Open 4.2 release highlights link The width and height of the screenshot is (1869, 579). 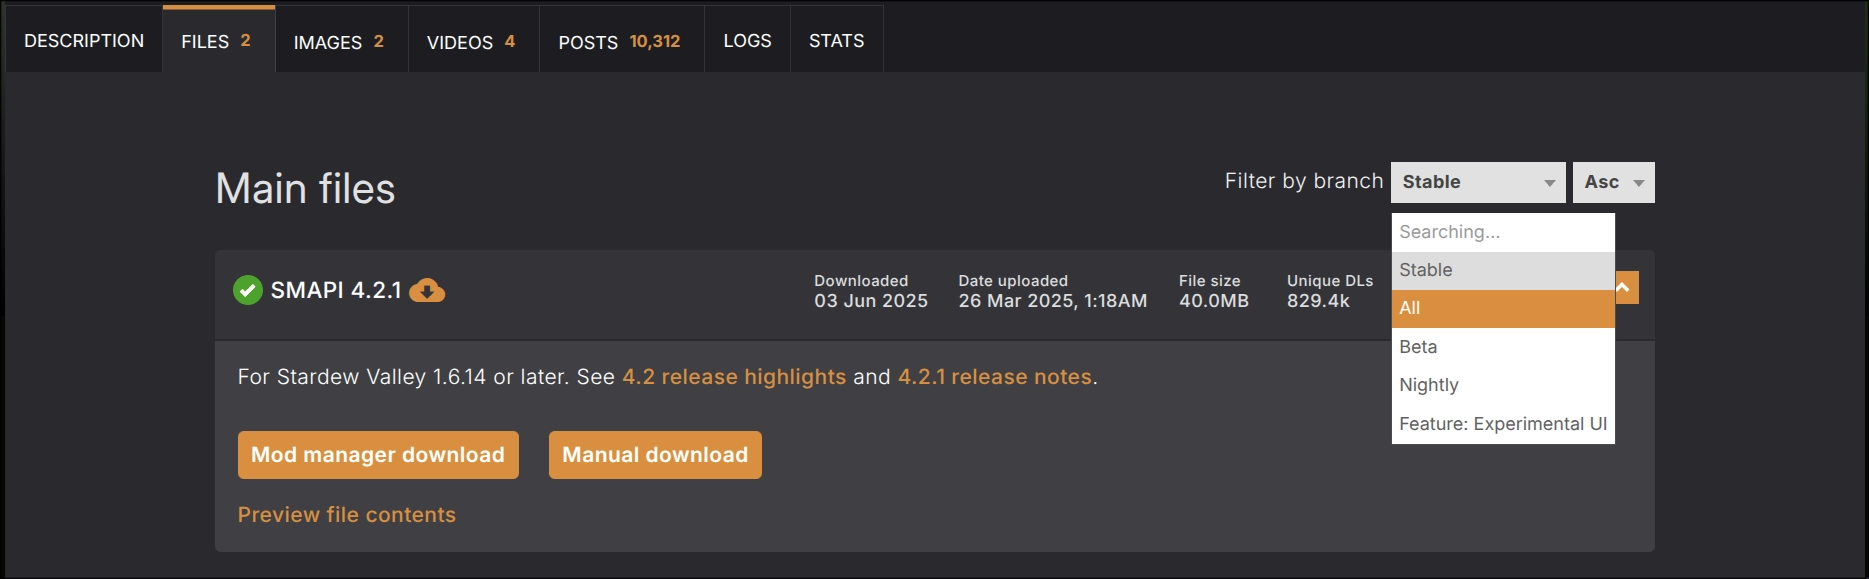(x=734, y=377)
